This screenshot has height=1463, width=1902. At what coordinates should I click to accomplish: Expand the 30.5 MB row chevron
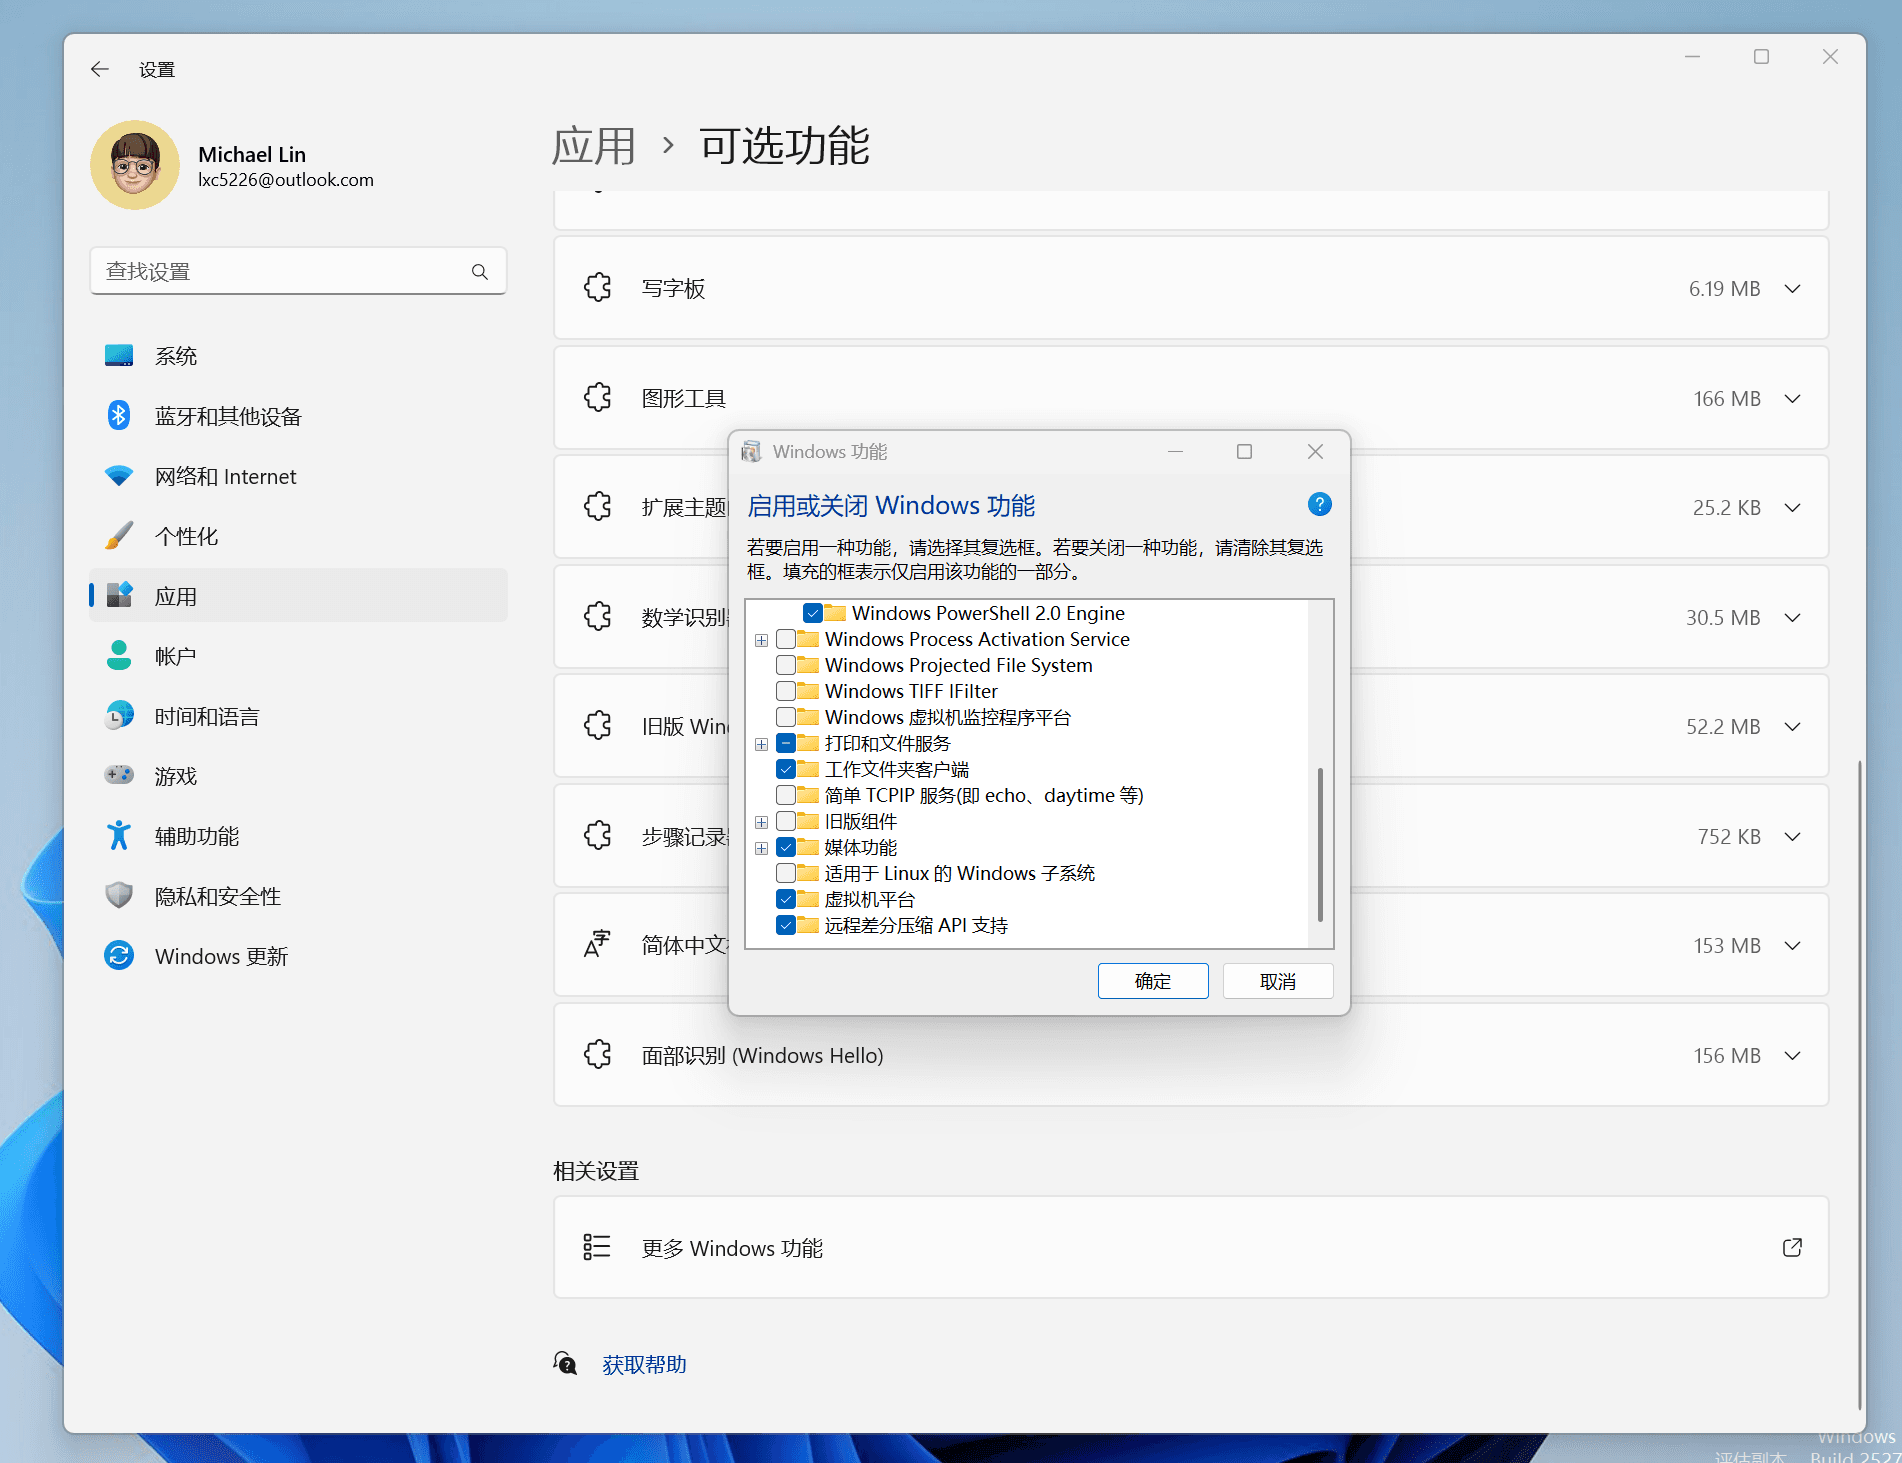[x=1792, y=618]
